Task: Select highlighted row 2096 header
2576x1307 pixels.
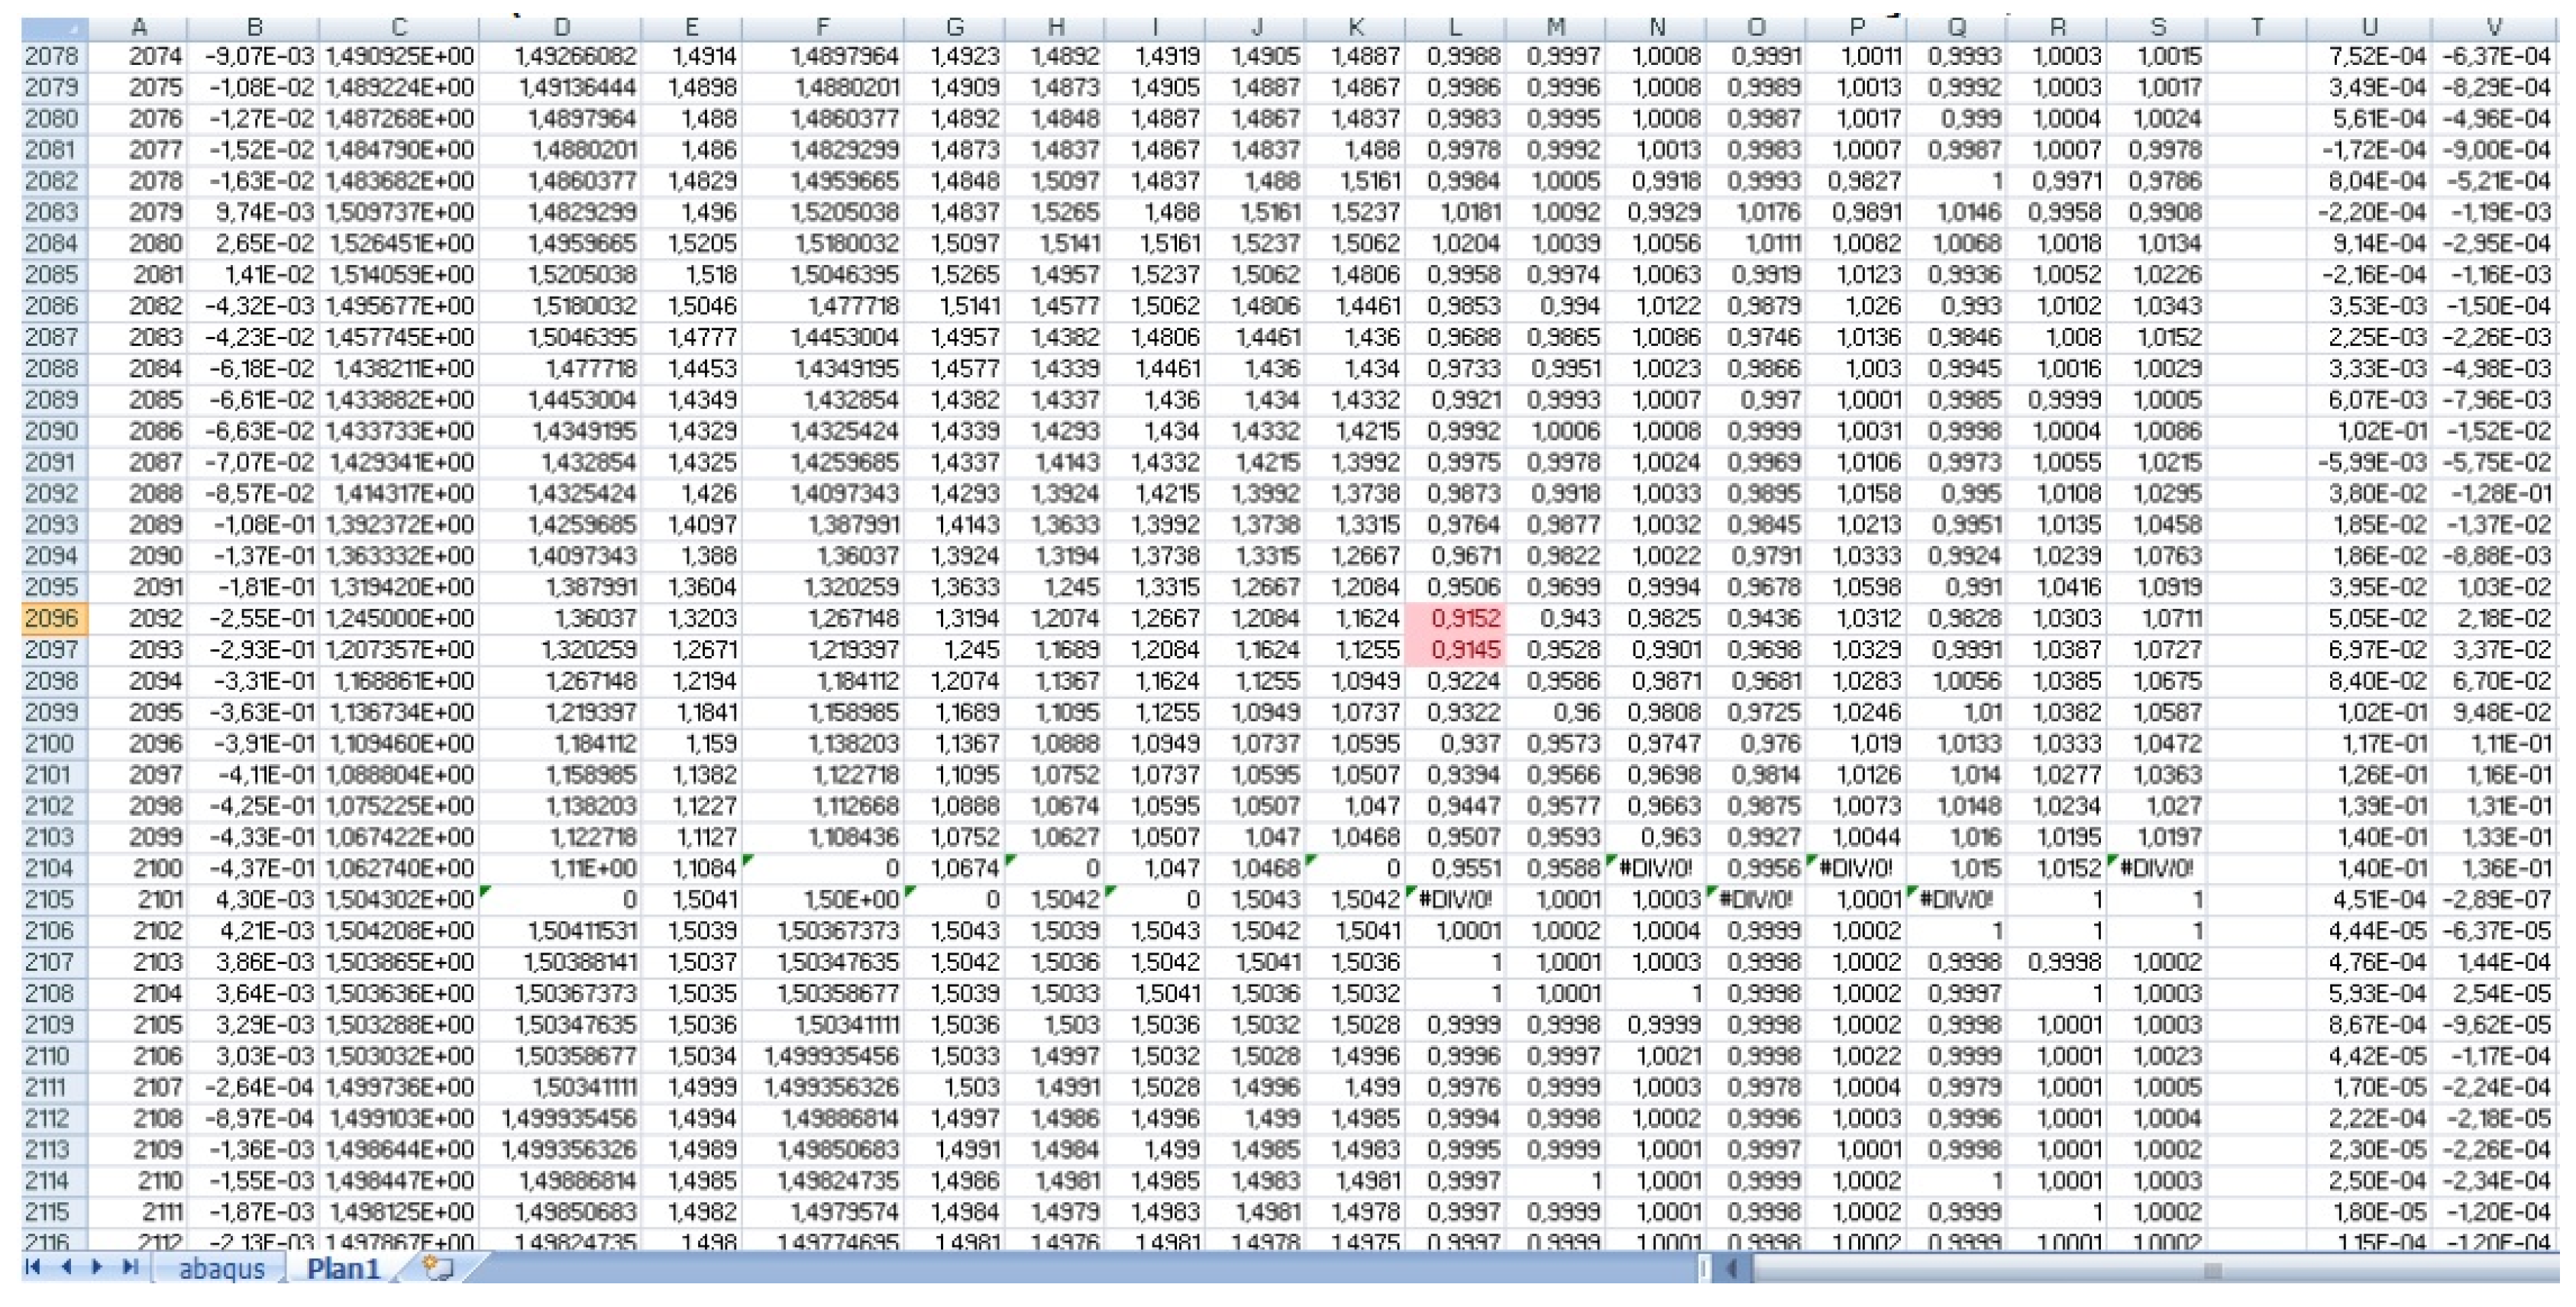Action: (x=51, y=618)
